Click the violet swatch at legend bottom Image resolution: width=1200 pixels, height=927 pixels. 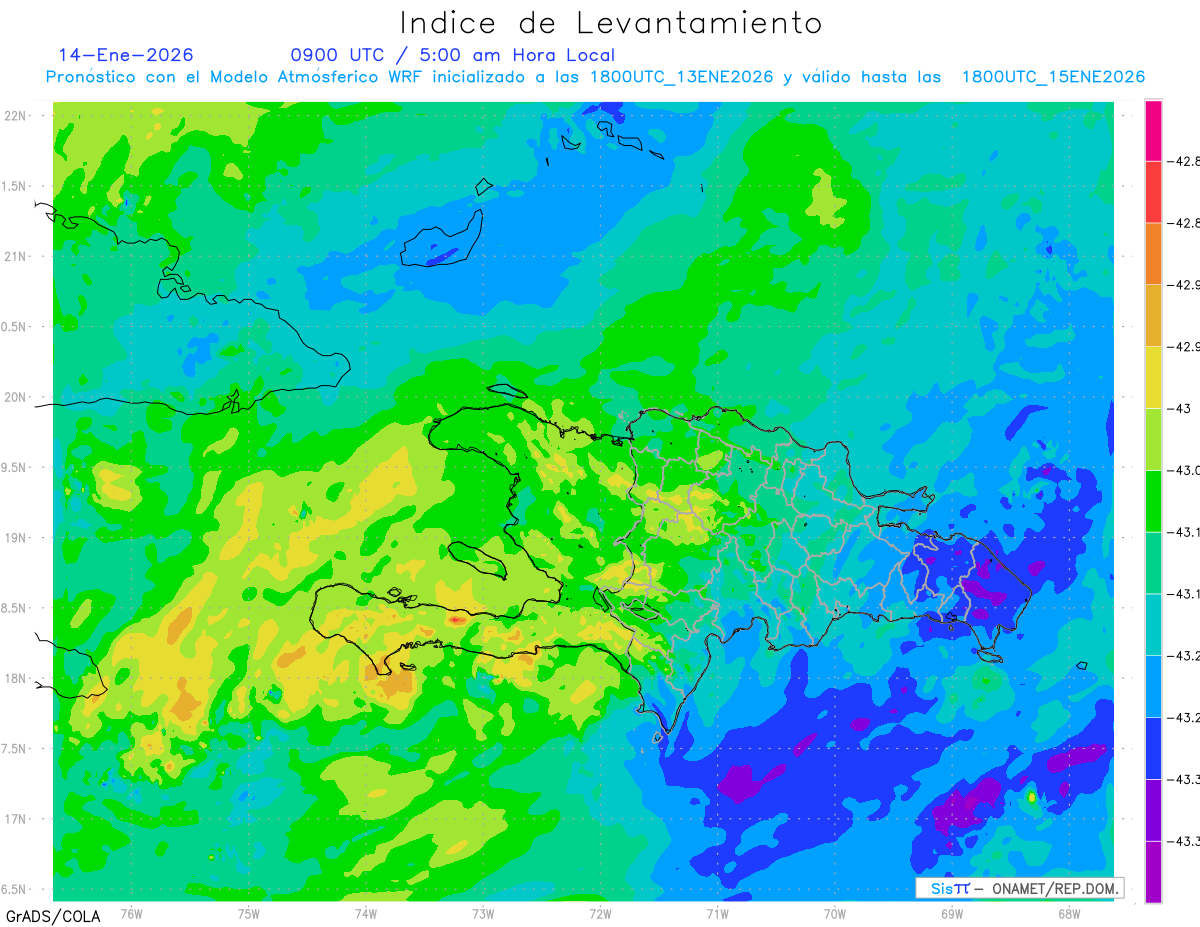pos(1153,872)
